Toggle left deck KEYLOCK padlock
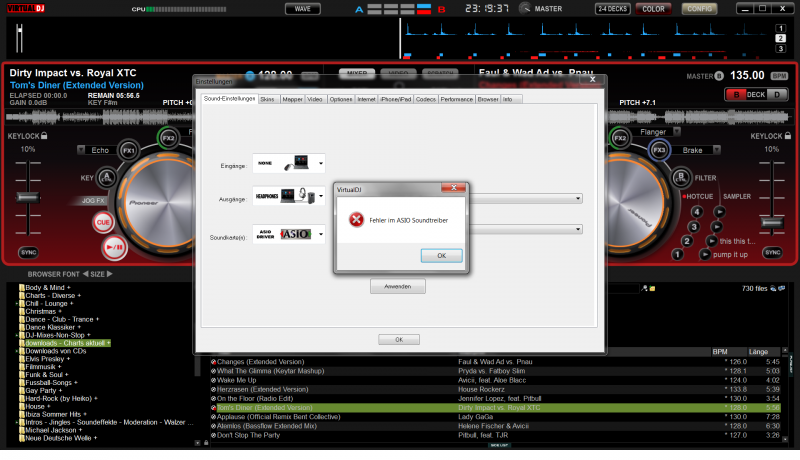The width and height of the screenshot is (800, 460). coord(44,136)
